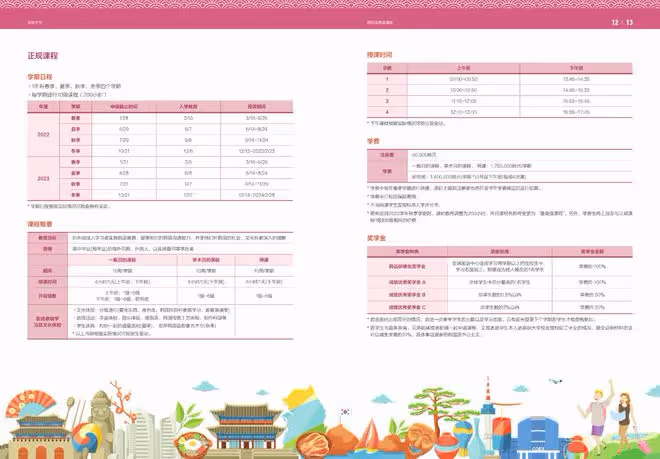Select the '成绩优秀奖学金 A' row label
Screen dimensions: 660x459
(x=407, y=282)
